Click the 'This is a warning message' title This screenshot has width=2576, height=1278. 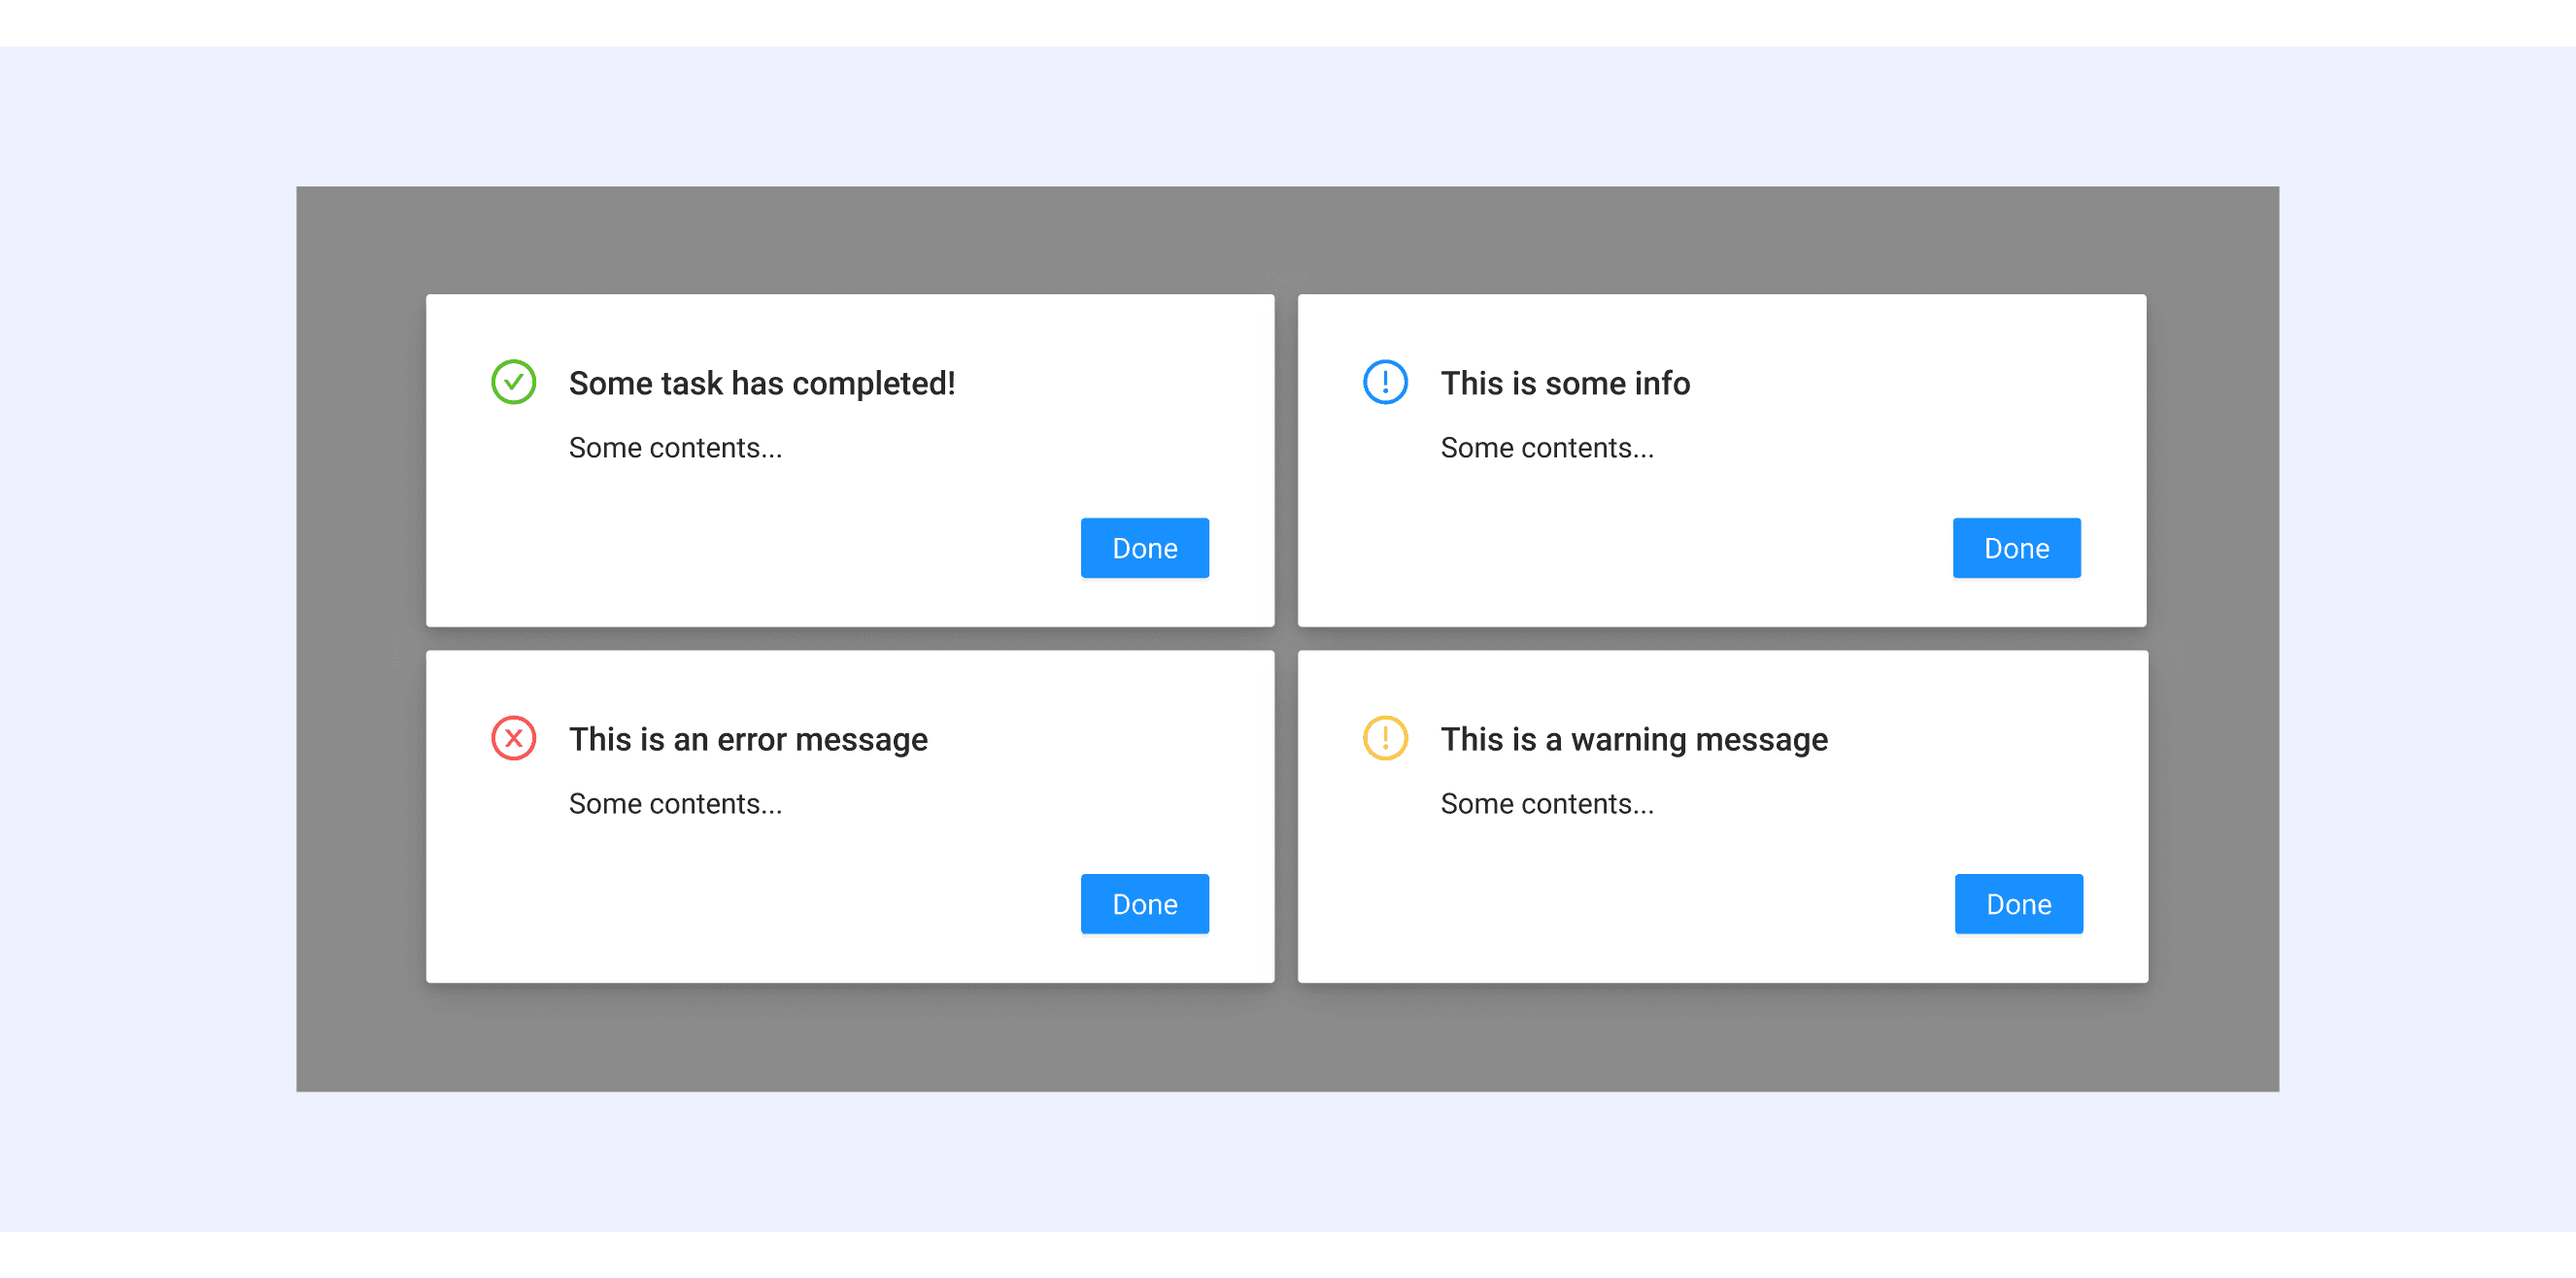1633,739
